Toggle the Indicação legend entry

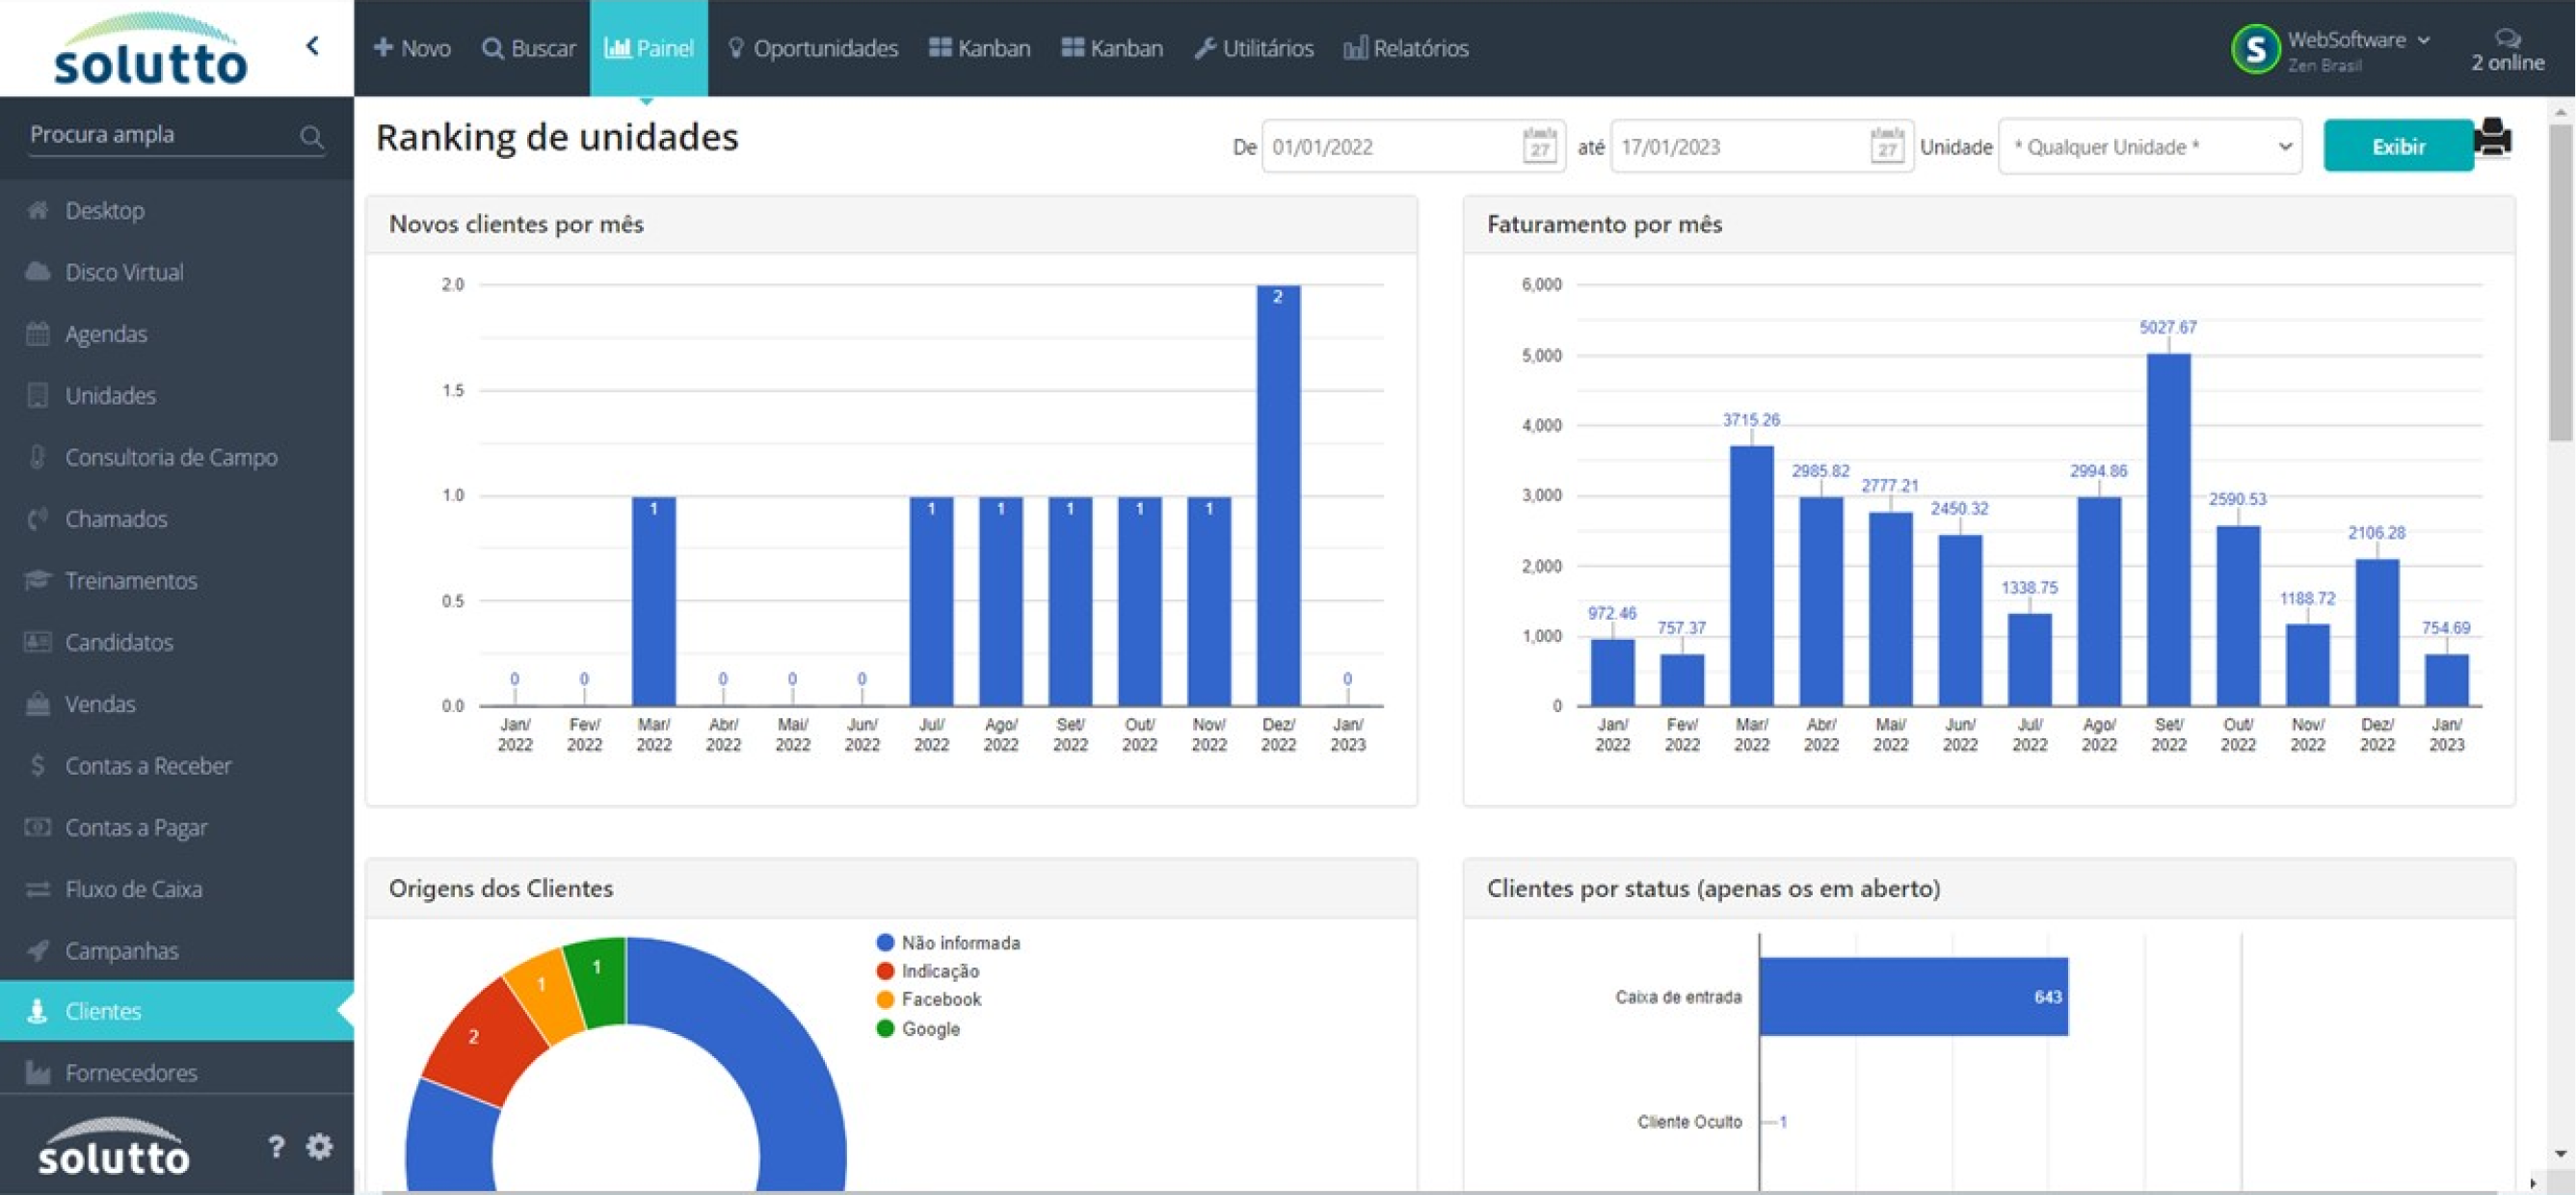click(927, 971)
